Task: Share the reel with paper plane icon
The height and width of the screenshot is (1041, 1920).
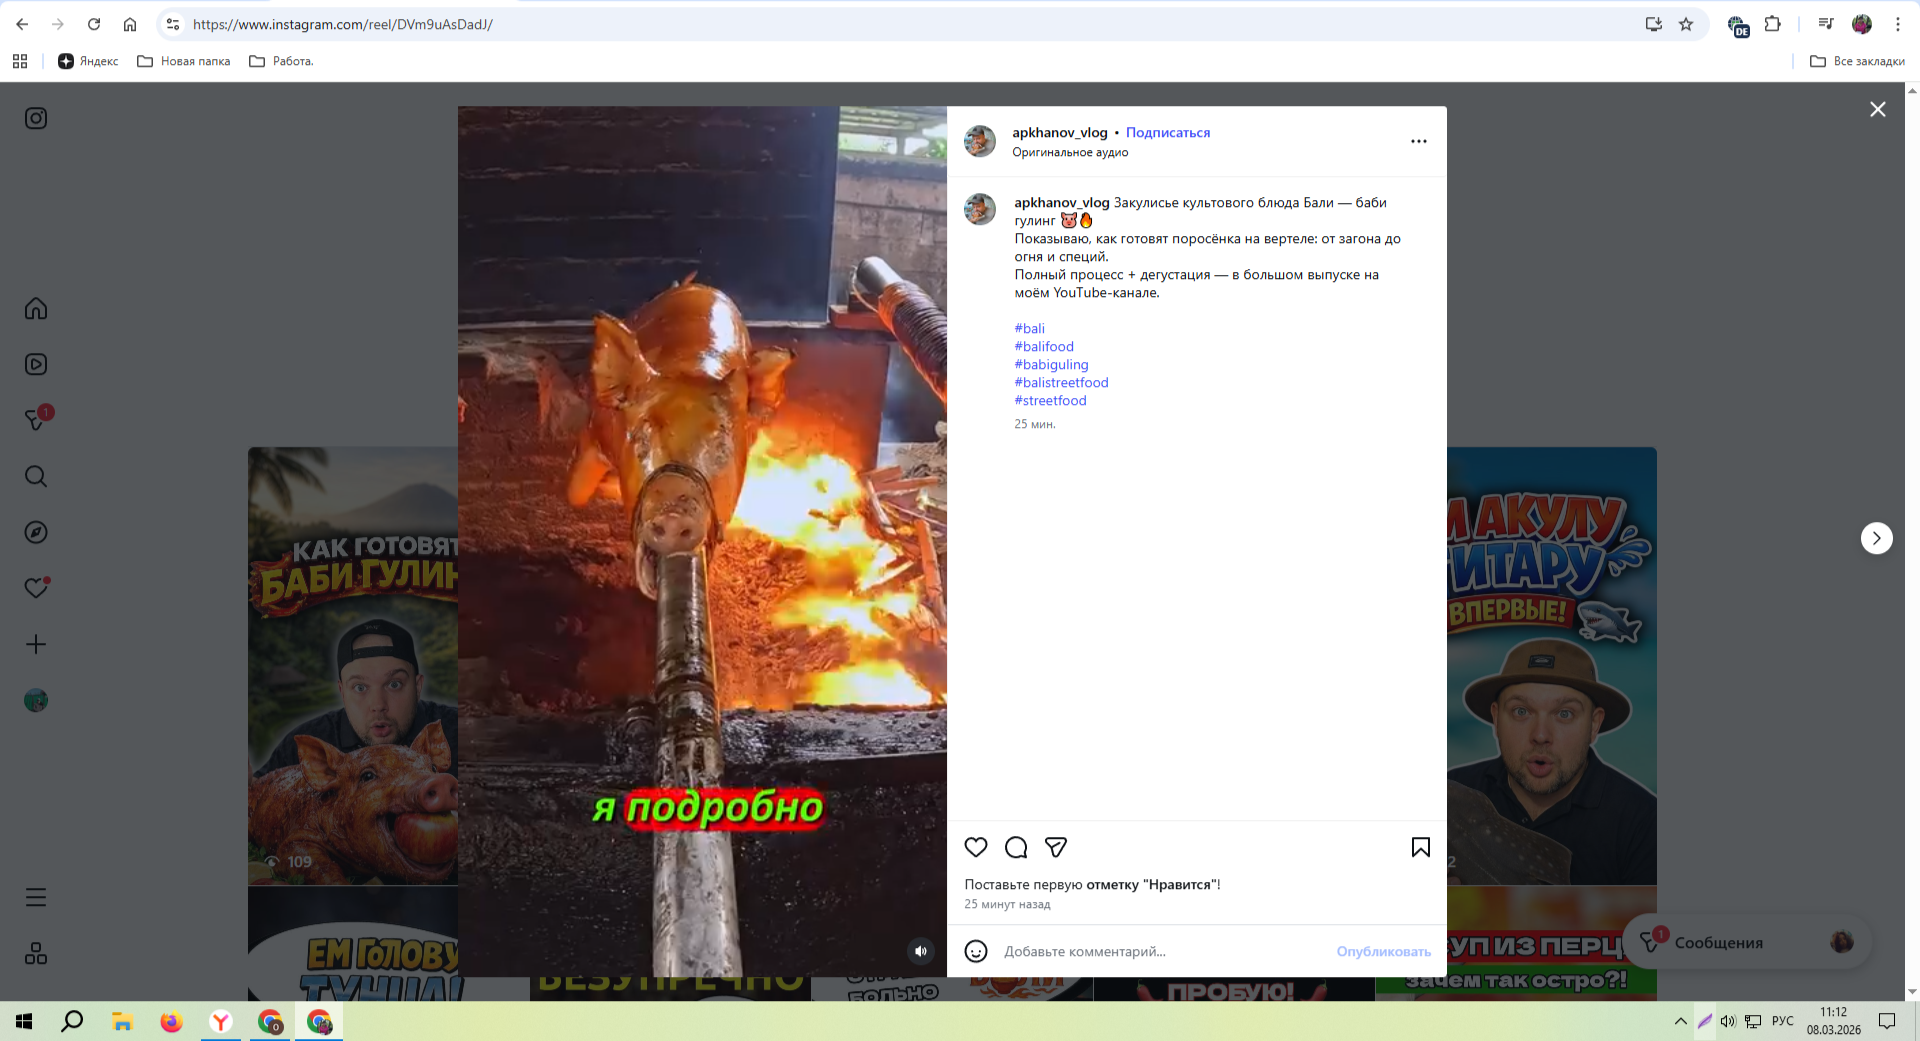Action: point(1056,847)
